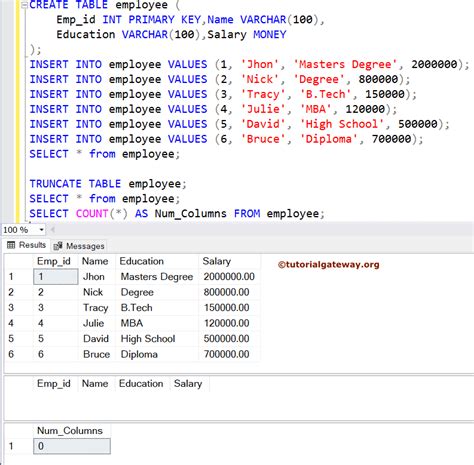Image resolution: width=474 pixels, height=465 pixels.
Task: Click the 120000.00 salary cell
Action: coord(229,323)
